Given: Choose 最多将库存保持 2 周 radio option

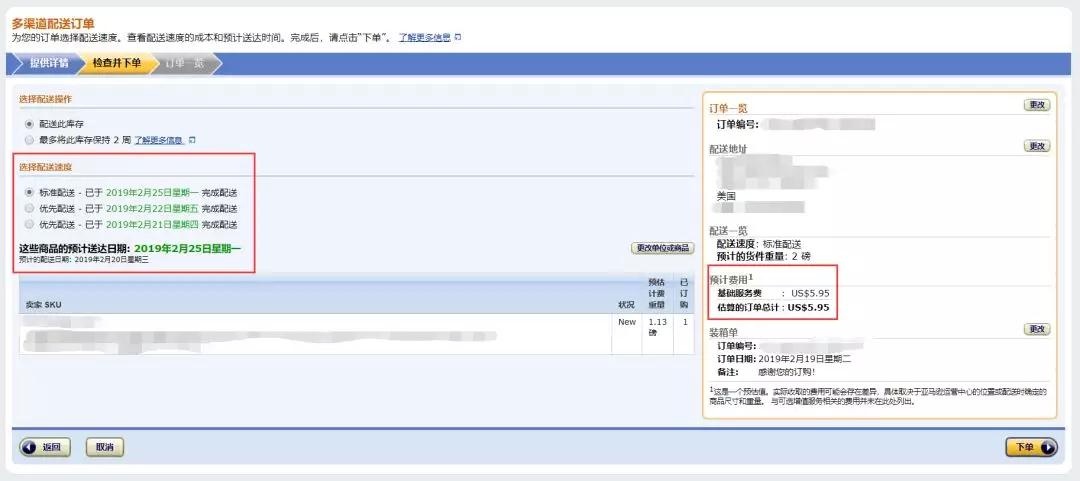Looking at the screenshot, I should click(x=29, y=140).
